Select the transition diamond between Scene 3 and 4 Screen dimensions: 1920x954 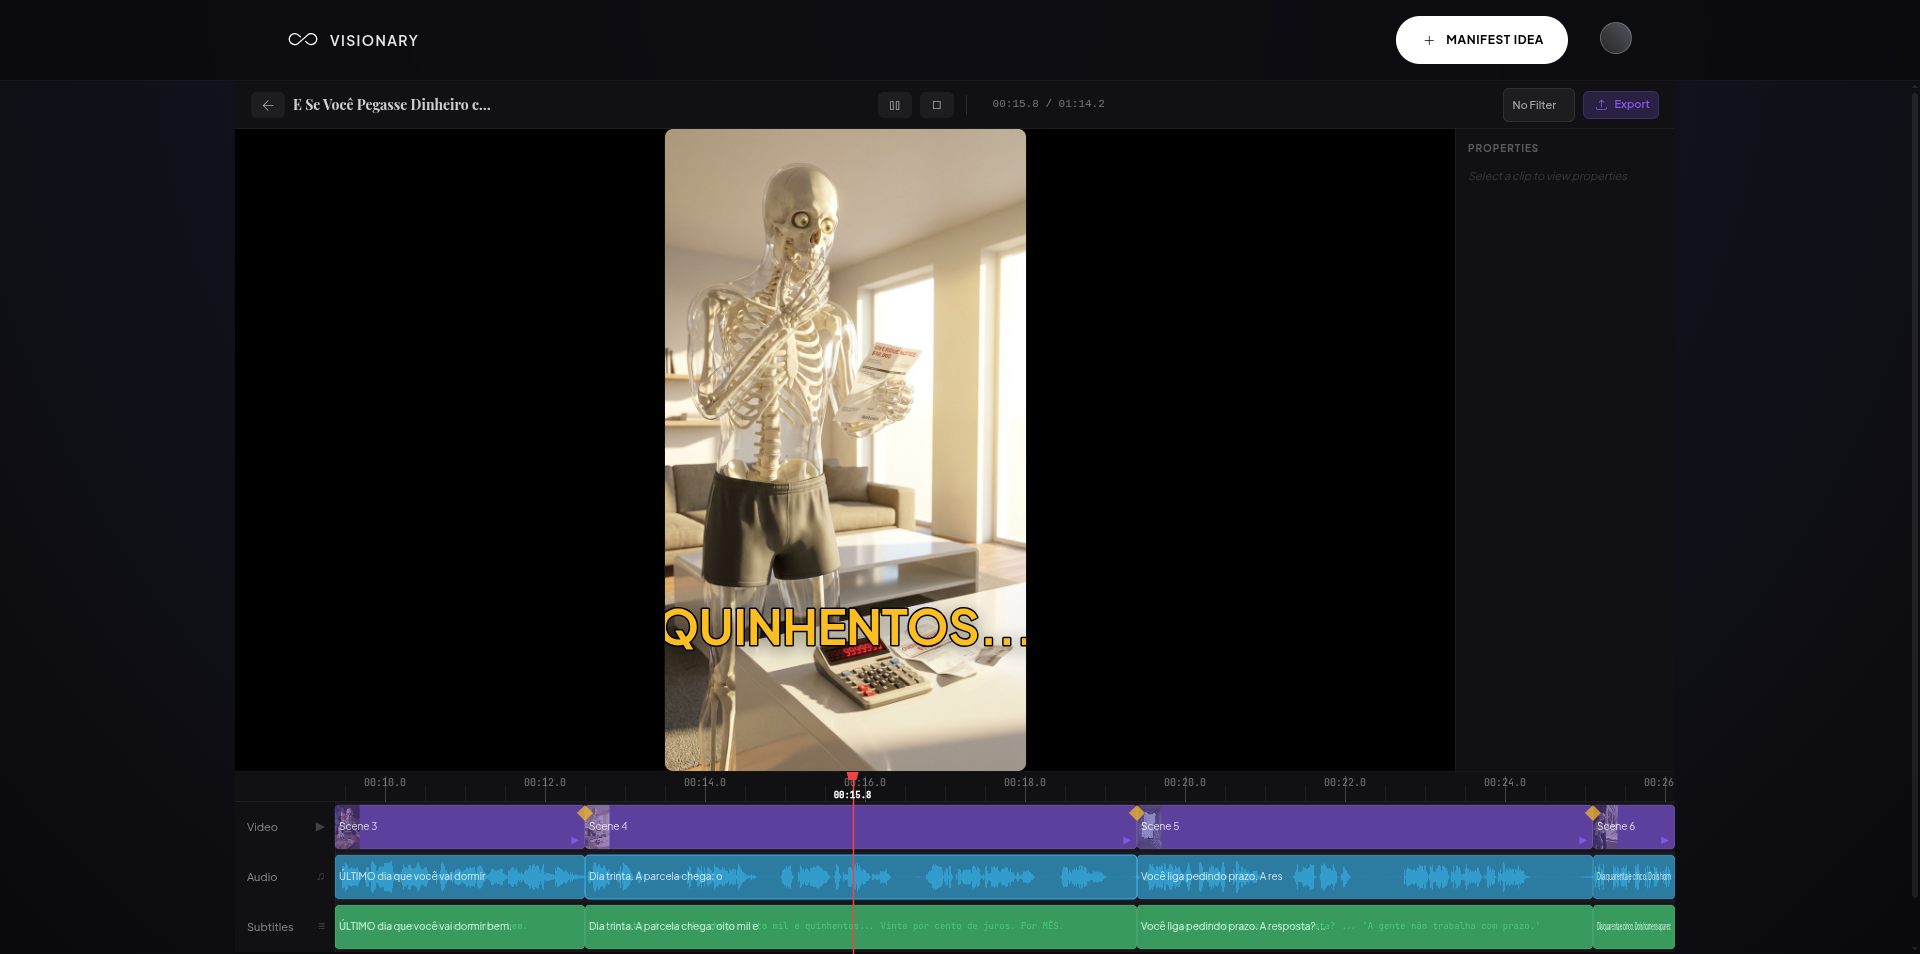(x=585, y=813)
